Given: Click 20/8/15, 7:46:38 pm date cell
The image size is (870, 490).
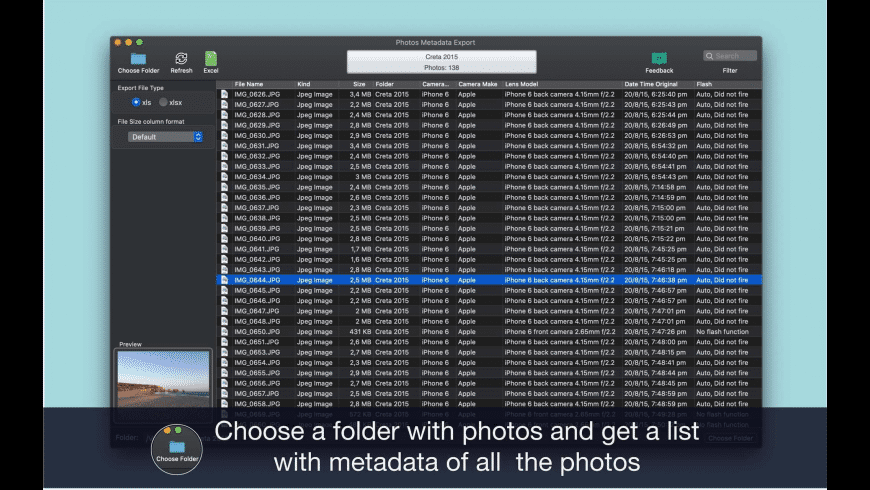Looking at the screenshot, I should pyautogui.click(x=655, y=280).
